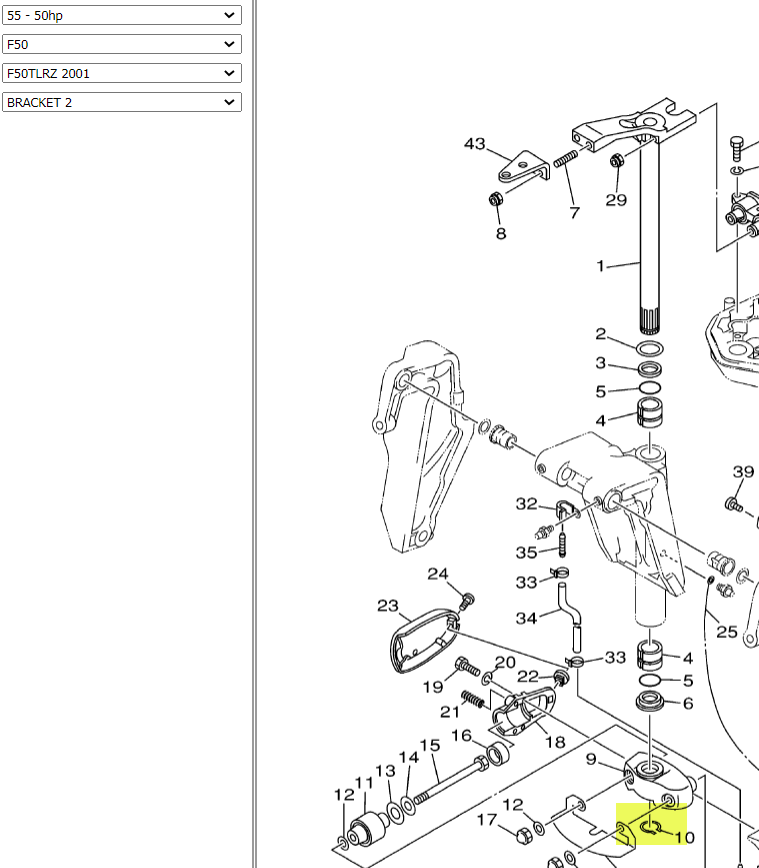The image size is (759, 868).
Task: Click part number 13 label
Action: point(385,771)
